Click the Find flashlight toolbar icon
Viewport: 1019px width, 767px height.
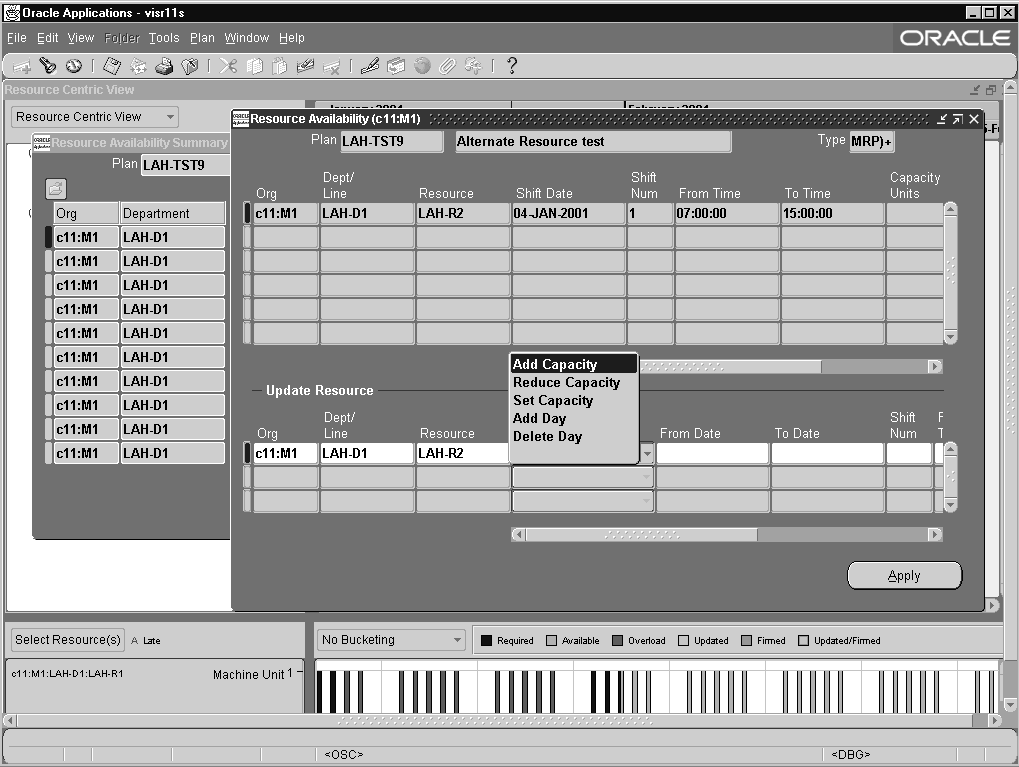tap(47, 66)
